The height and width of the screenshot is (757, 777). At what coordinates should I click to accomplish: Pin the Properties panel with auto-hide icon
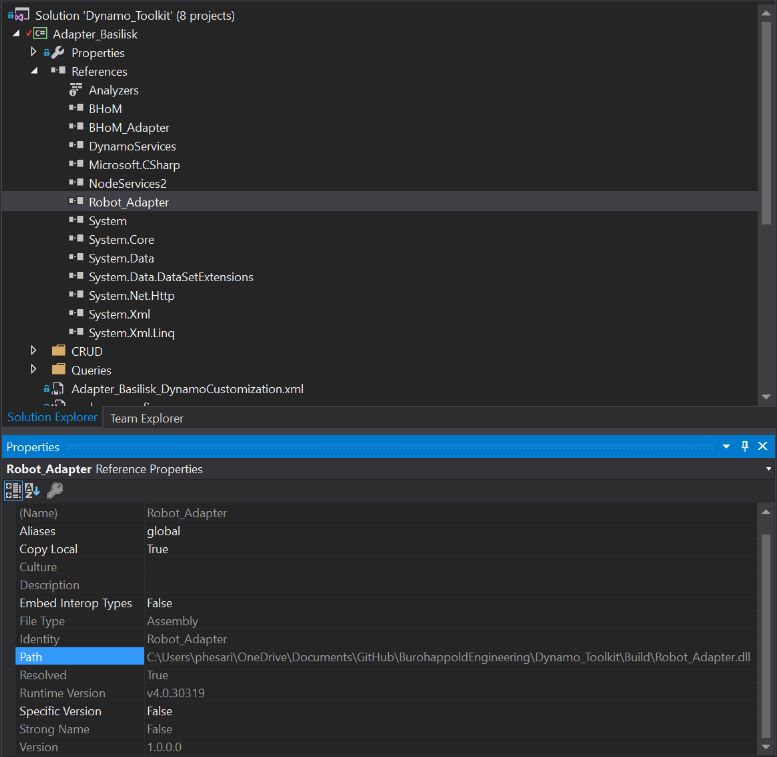(744, 447)
